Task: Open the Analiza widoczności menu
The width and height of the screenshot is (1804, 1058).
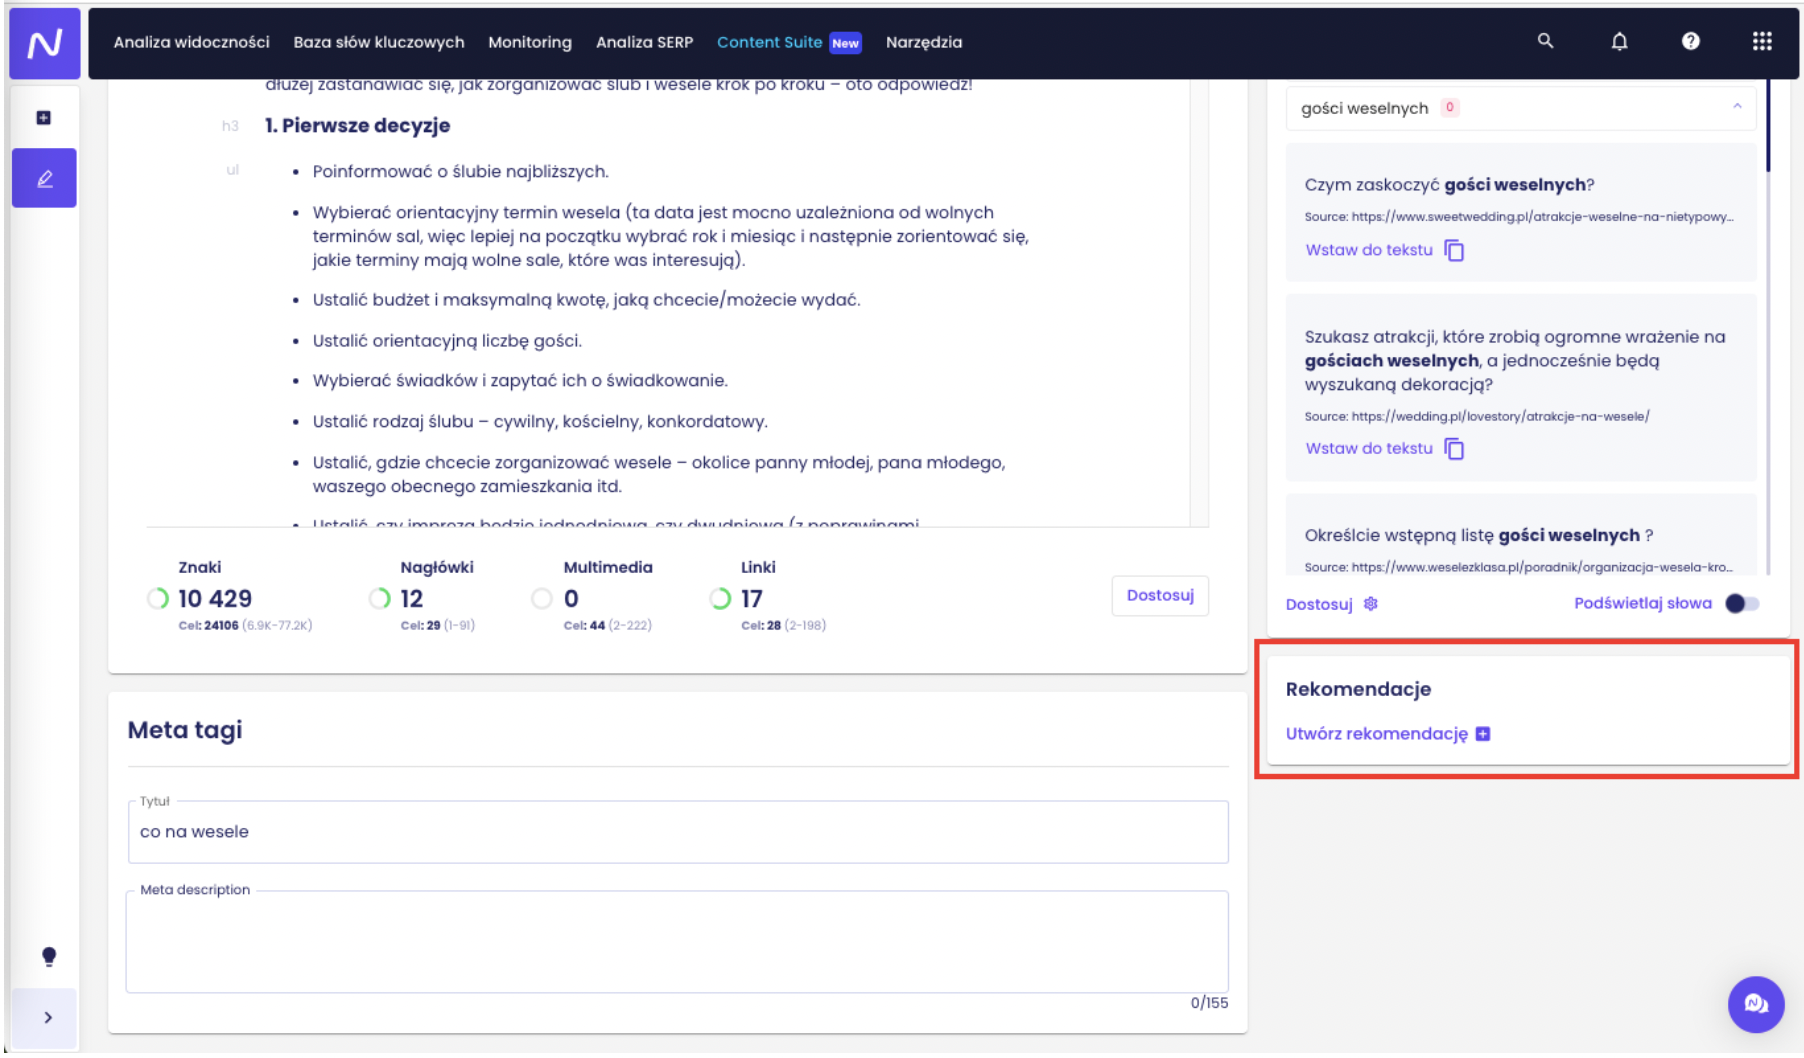Action: point(191,42)
